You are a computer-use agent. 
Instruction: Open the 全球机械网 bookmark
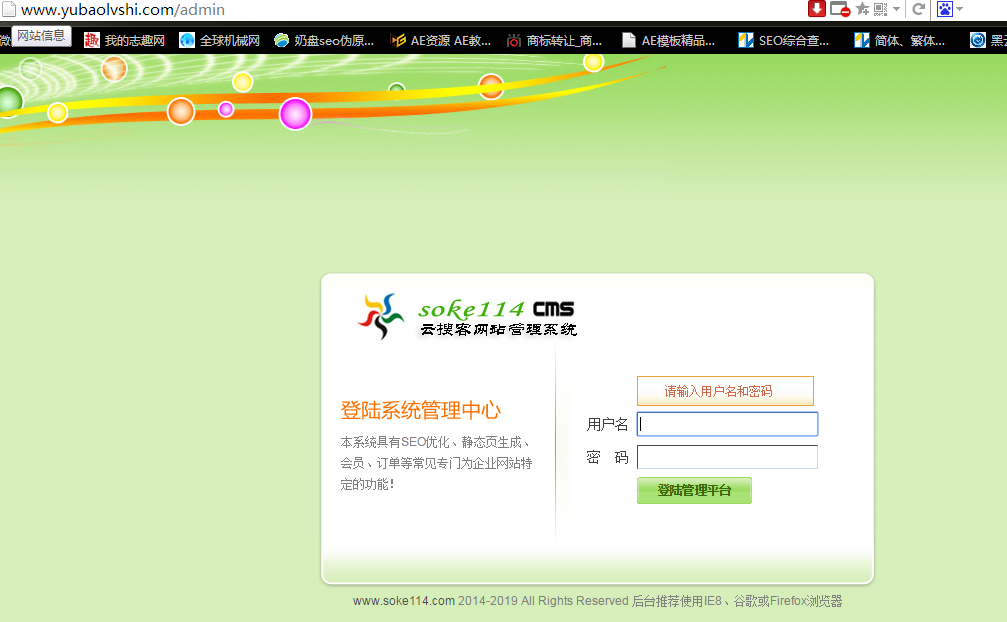[x=220, y=41]
